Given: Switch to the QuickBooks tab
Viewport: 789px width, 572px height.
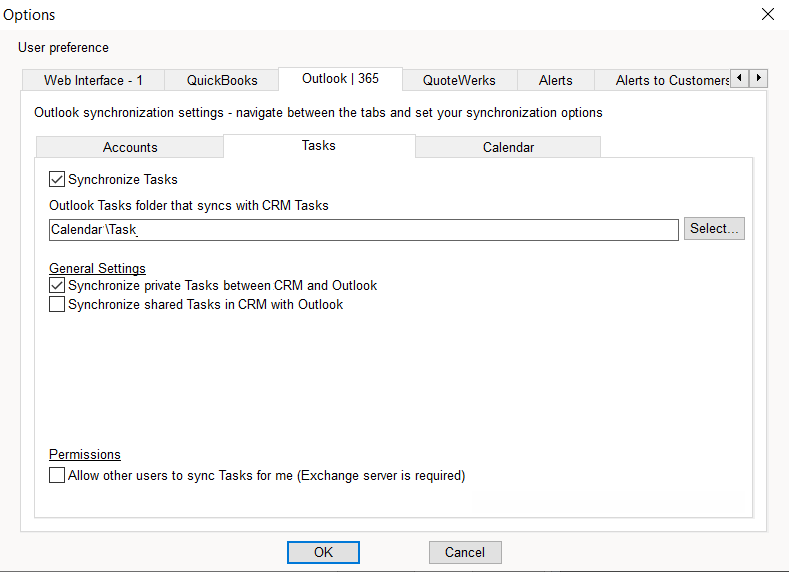Looking at the screenshot, I should tap(222, 80).
